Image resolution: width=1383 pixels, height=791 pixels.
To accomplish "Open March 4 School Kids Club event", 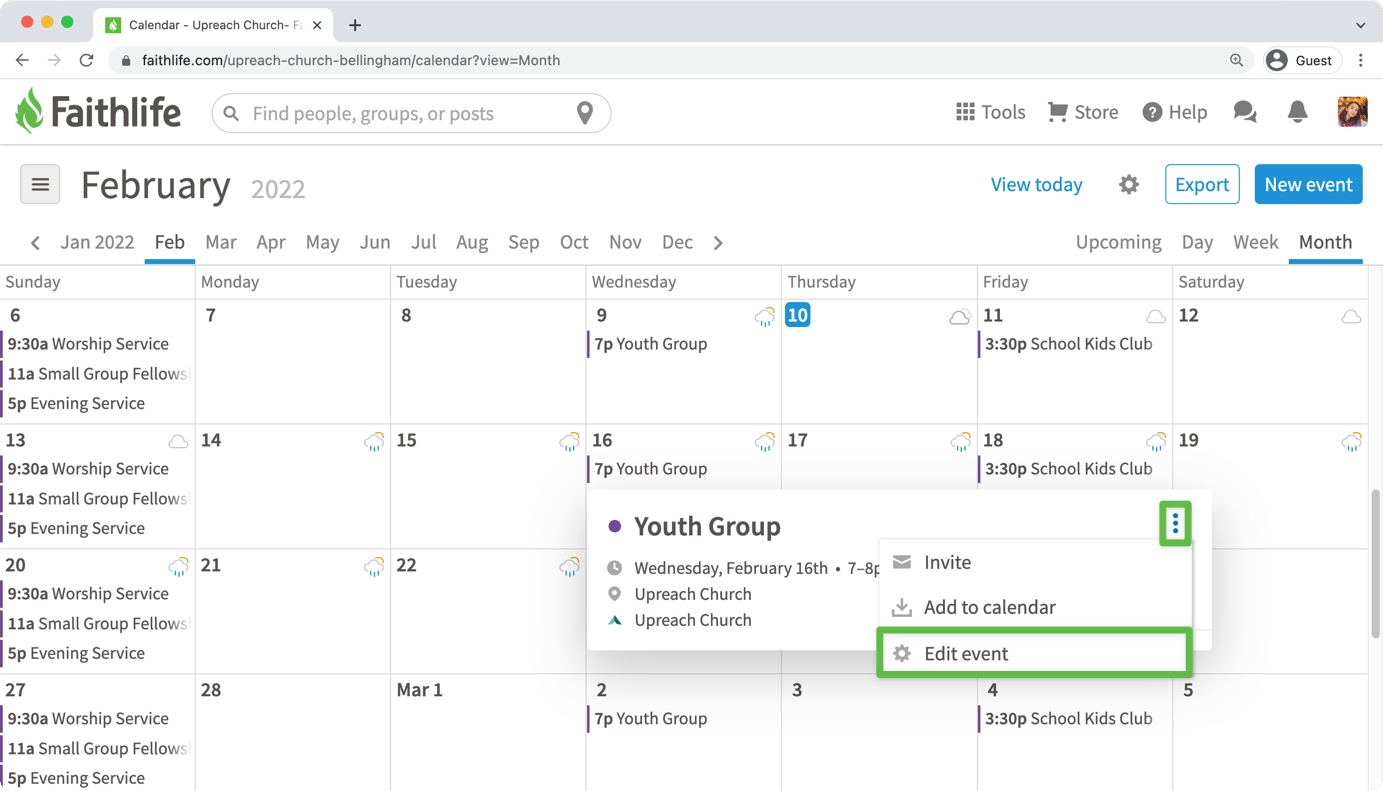I will click(x=1068, y=718).
